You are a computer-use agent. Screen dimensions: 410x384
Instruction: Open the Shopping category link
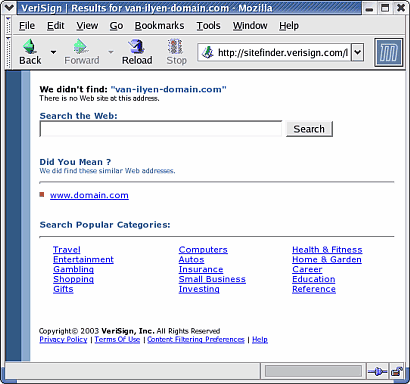(73, 279)
